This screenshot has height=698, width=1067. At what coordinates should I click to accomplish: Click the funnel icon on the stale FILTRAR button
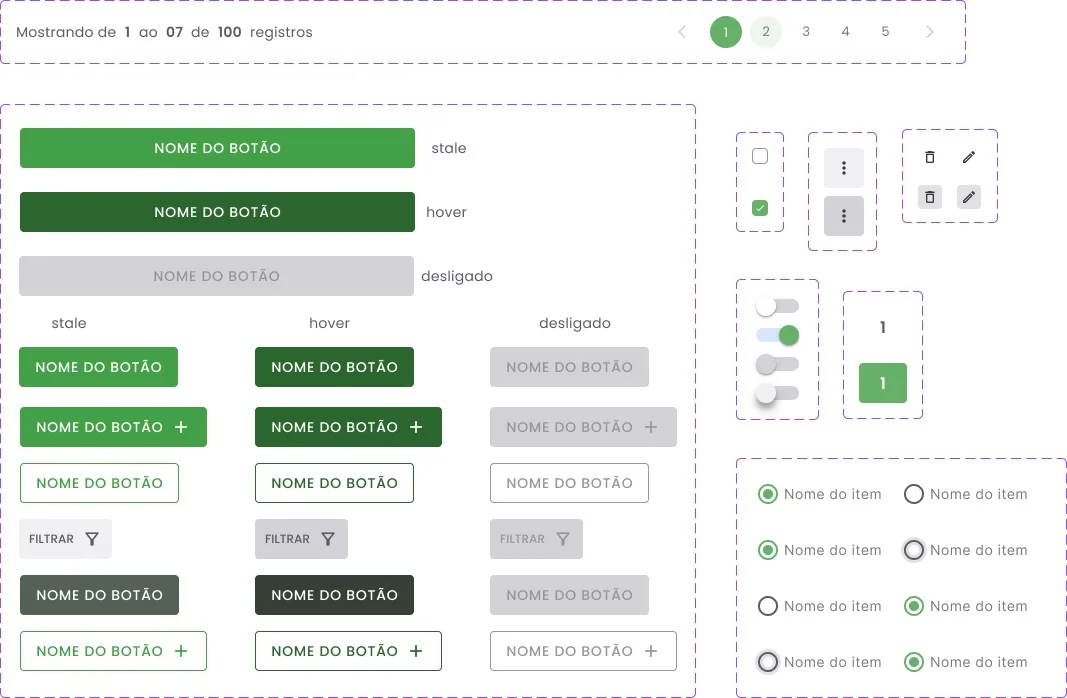[x=92, y=539]
